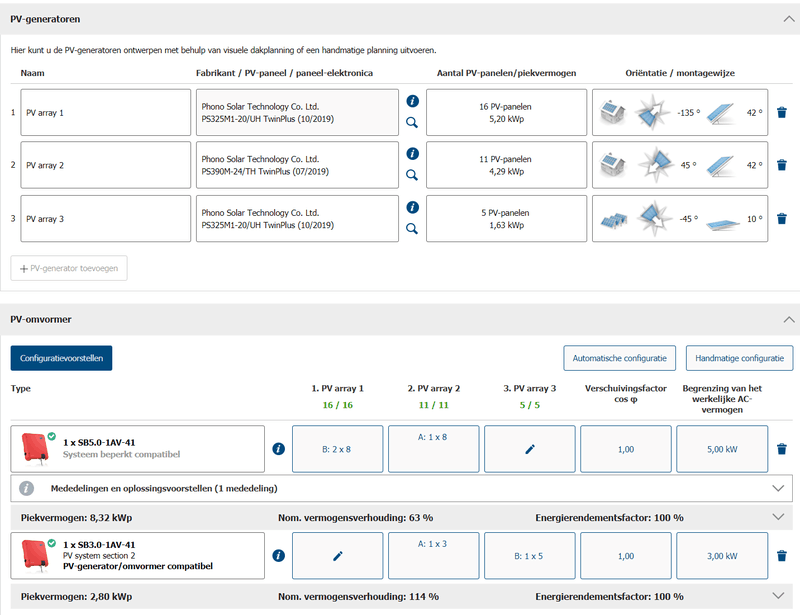Click Configuratievoorstellen button
800x615 pixels.
pos(62,357)
